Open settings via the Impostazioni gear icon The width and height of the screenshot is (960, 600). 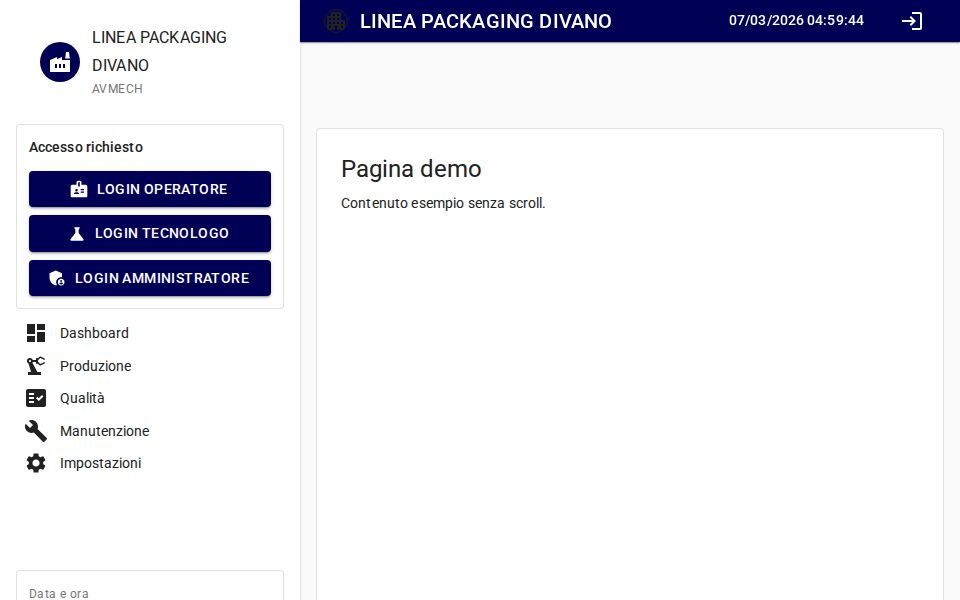coord(36,463)
